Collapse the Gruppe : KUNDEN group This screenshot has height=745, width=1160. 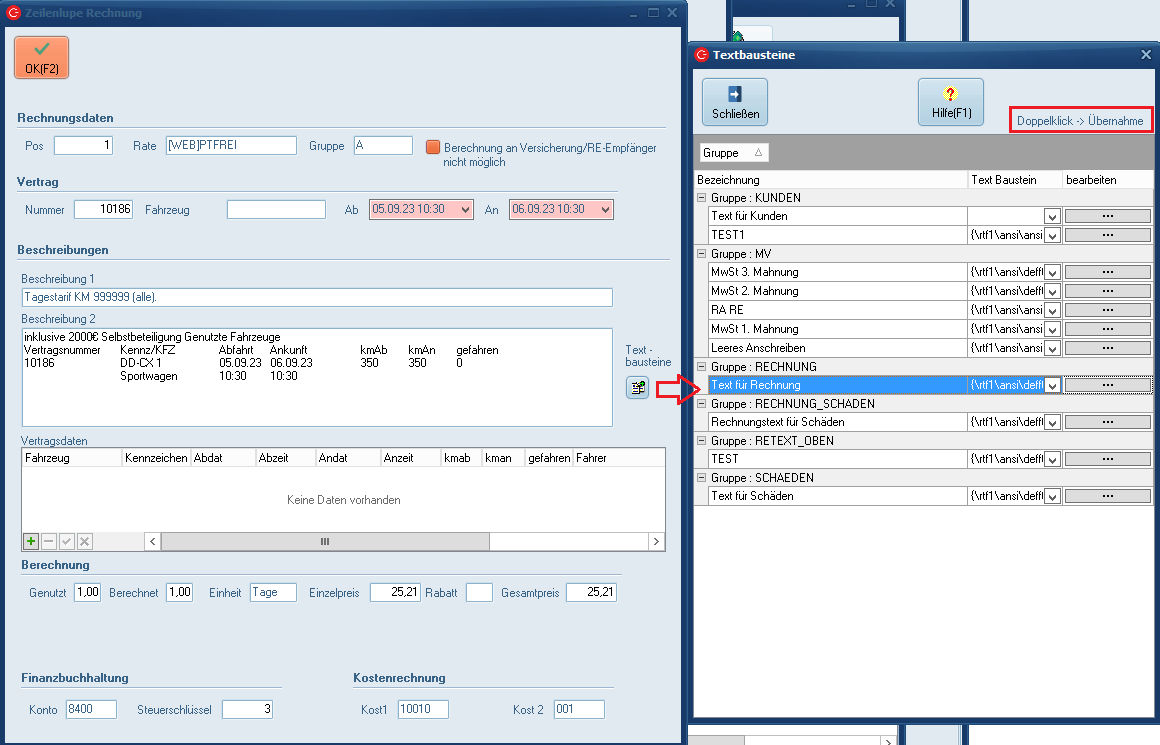pos(702,198)
